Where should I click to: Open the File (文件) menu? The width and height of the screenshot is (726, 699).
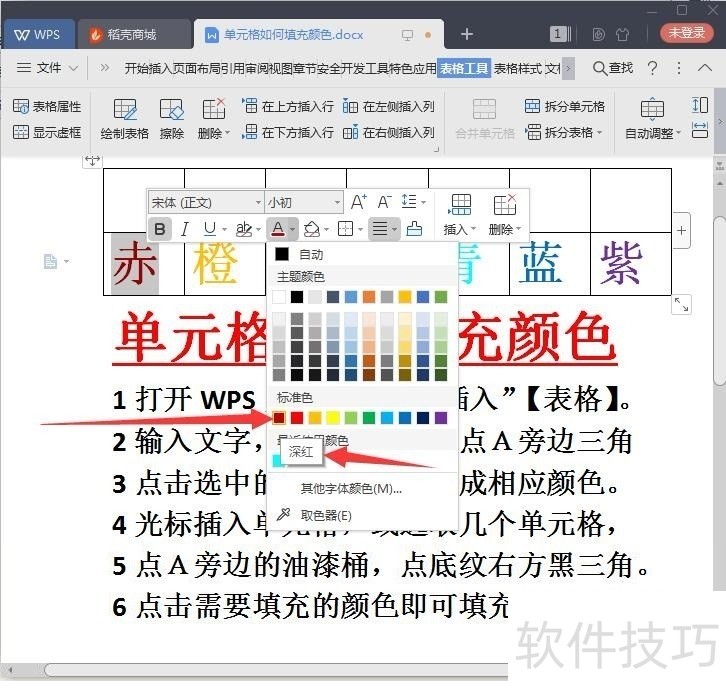(x=47, y=68)
